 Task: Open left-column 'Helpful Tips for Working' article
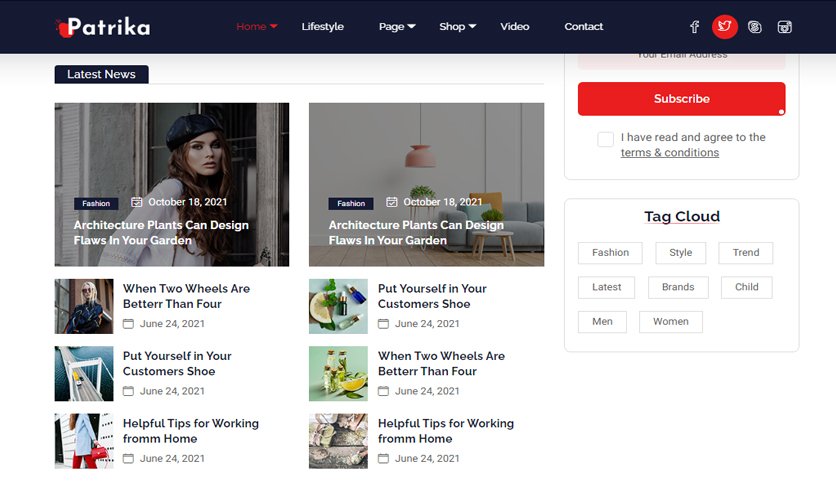click(x=190, y=431)
